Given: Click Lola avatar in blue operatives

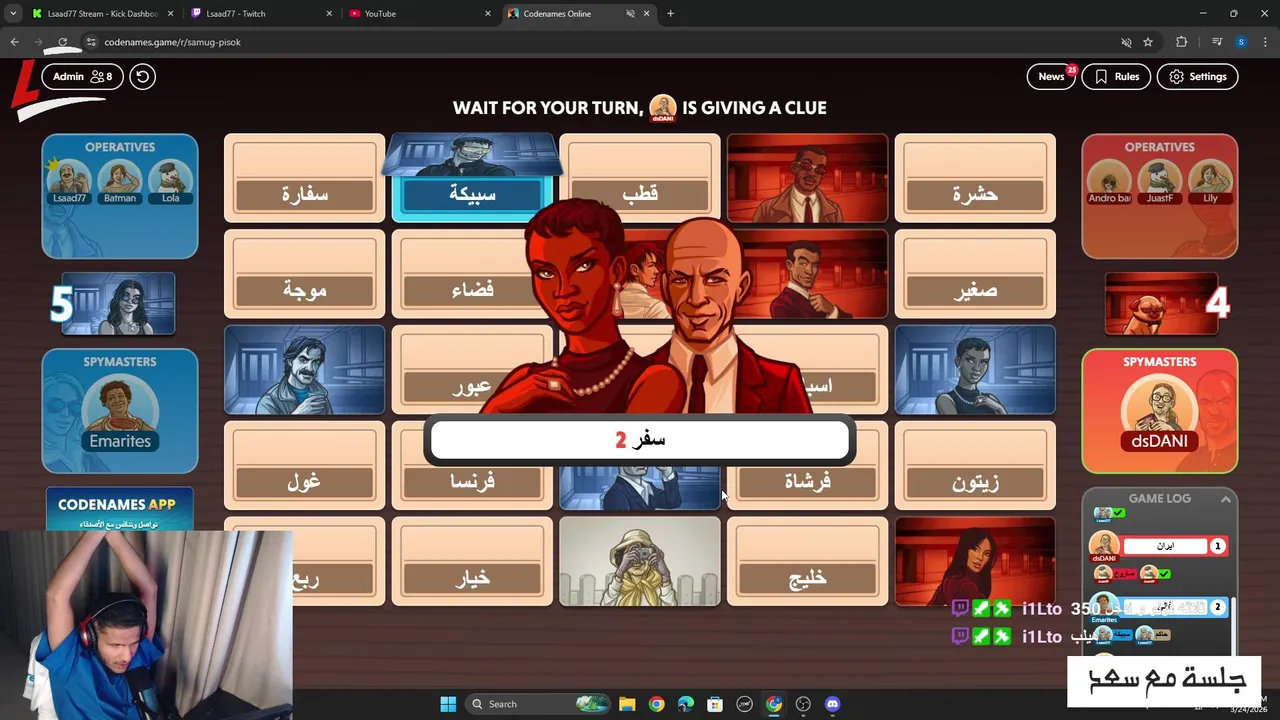Looking at the screenshot, I should coord(171,181).
